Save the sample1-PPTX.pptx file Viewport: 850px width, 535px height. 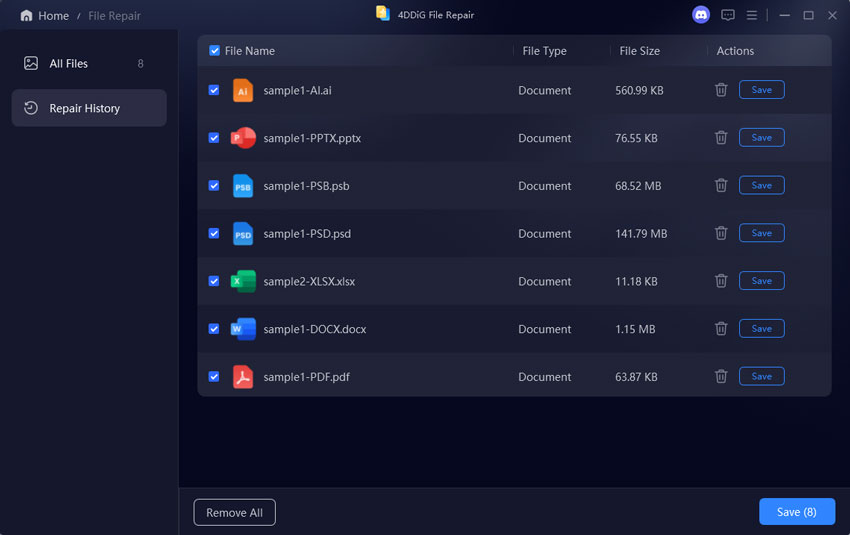click(761, 138)
